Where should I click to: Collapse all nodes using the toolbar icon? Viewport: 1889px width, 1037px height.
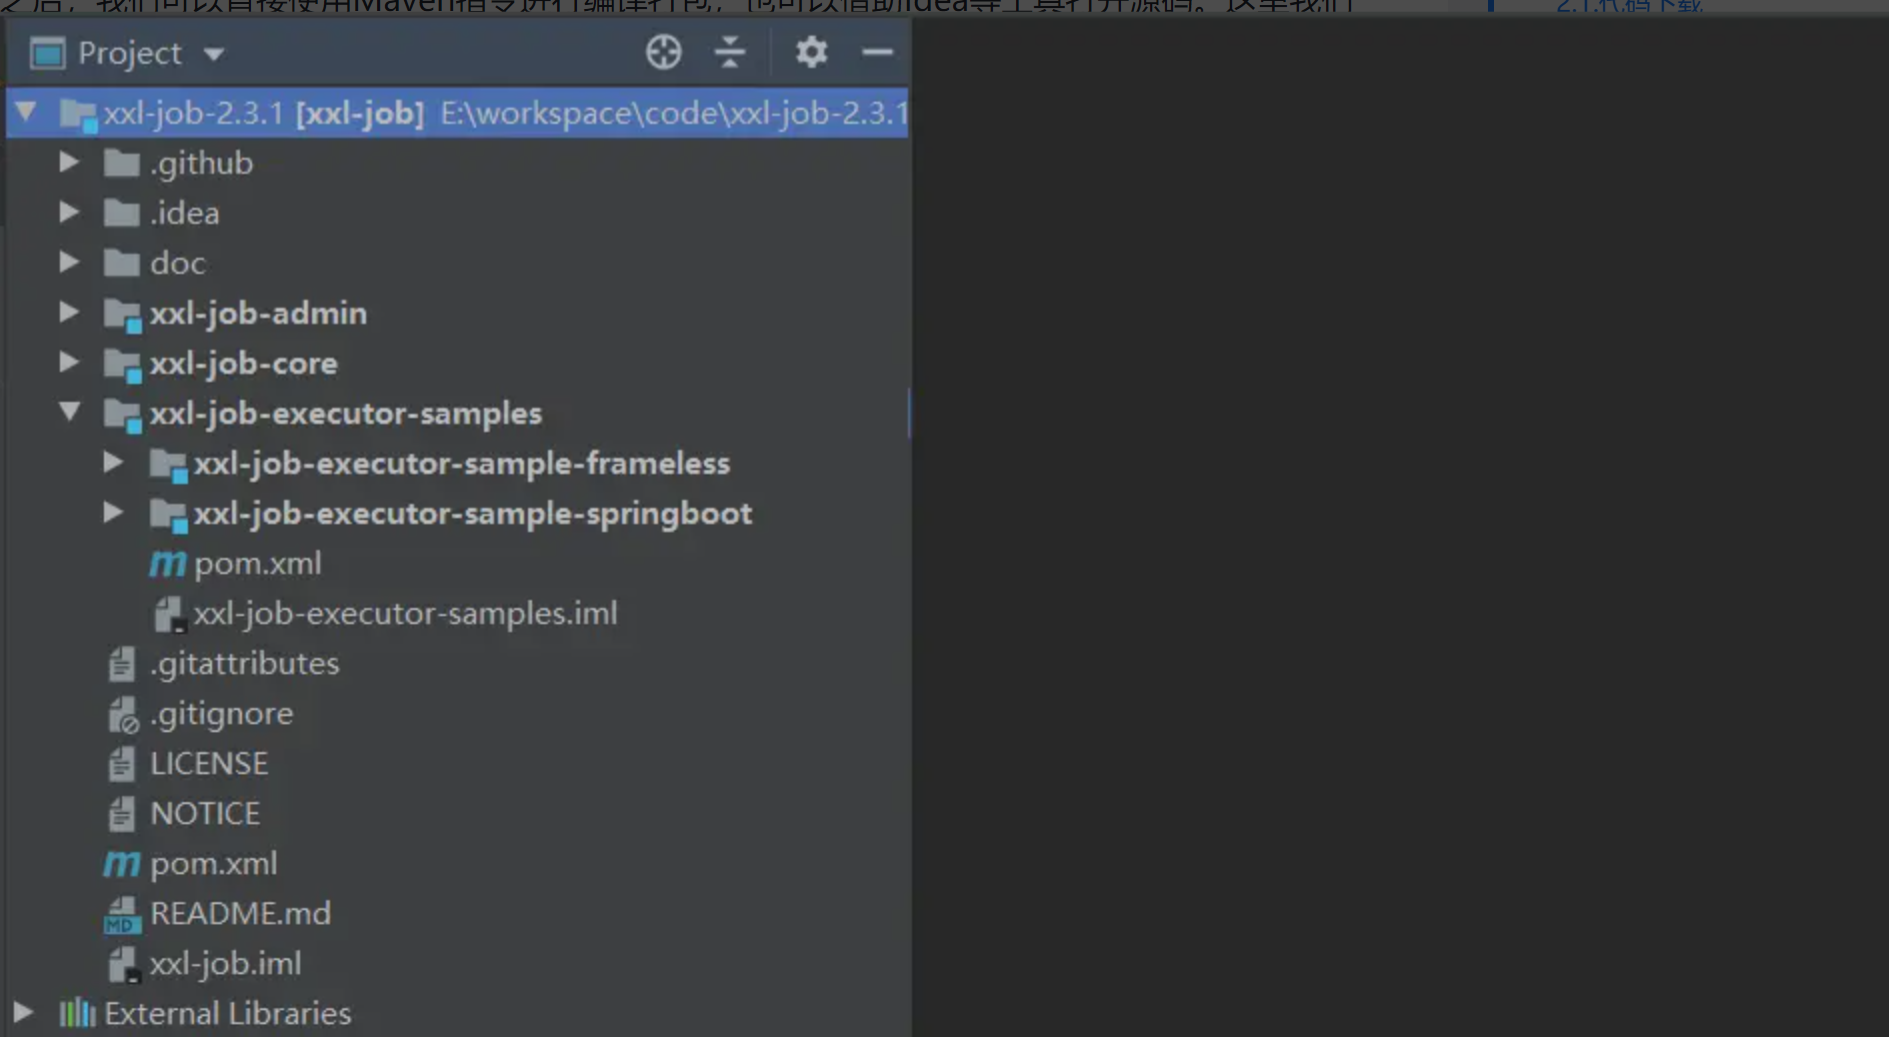tap(730, 52)
